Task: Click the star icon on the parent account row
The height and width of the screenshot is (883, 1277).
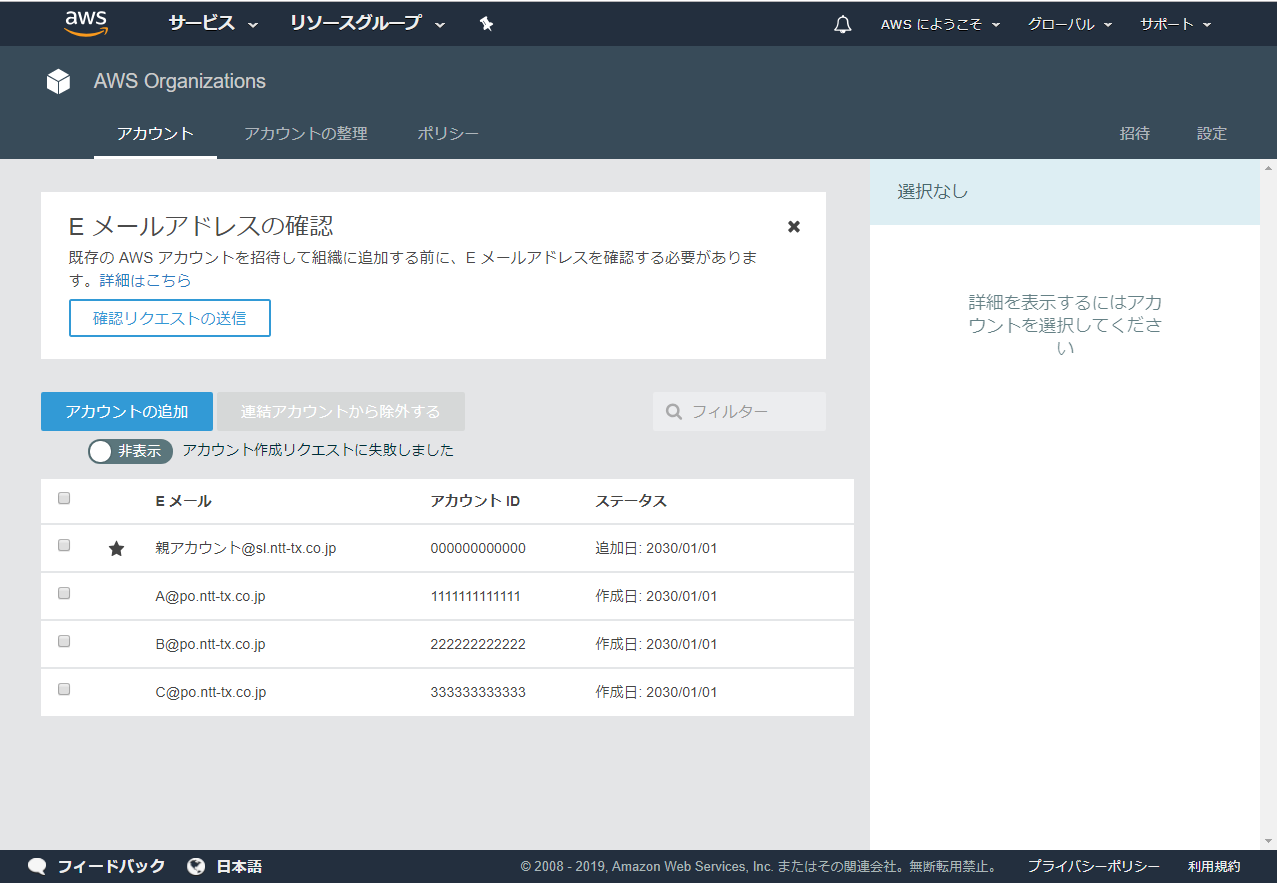Action: pyautogui.click(x=116, y=548)
